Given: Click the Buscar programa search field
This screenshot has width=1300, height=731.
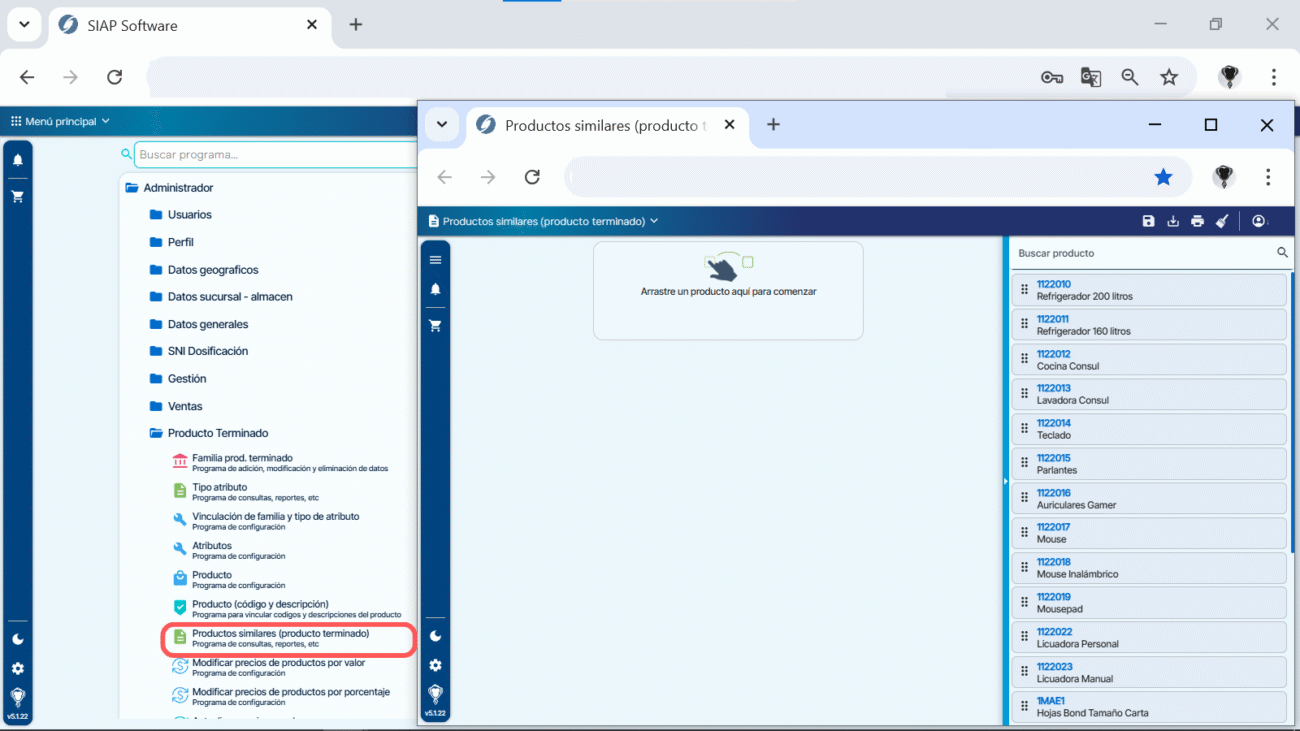Looking at the screenshot, I should [x=275, y=155].
